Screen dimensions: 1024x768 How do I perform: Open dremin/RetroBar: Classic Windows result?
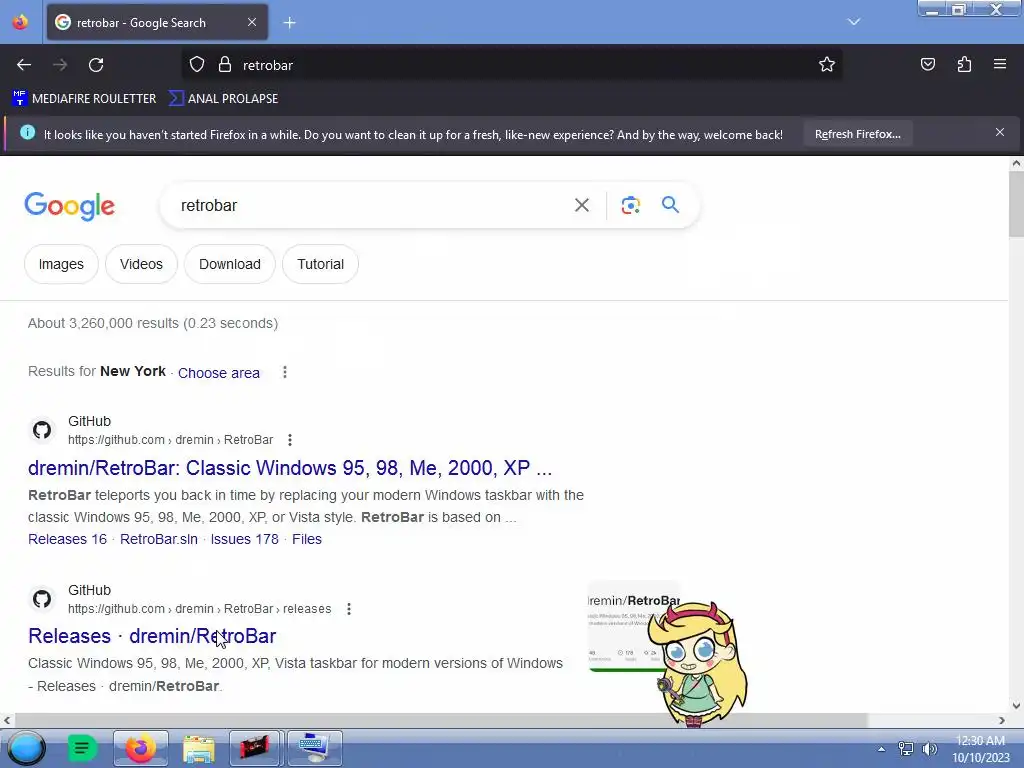(290, 468)
